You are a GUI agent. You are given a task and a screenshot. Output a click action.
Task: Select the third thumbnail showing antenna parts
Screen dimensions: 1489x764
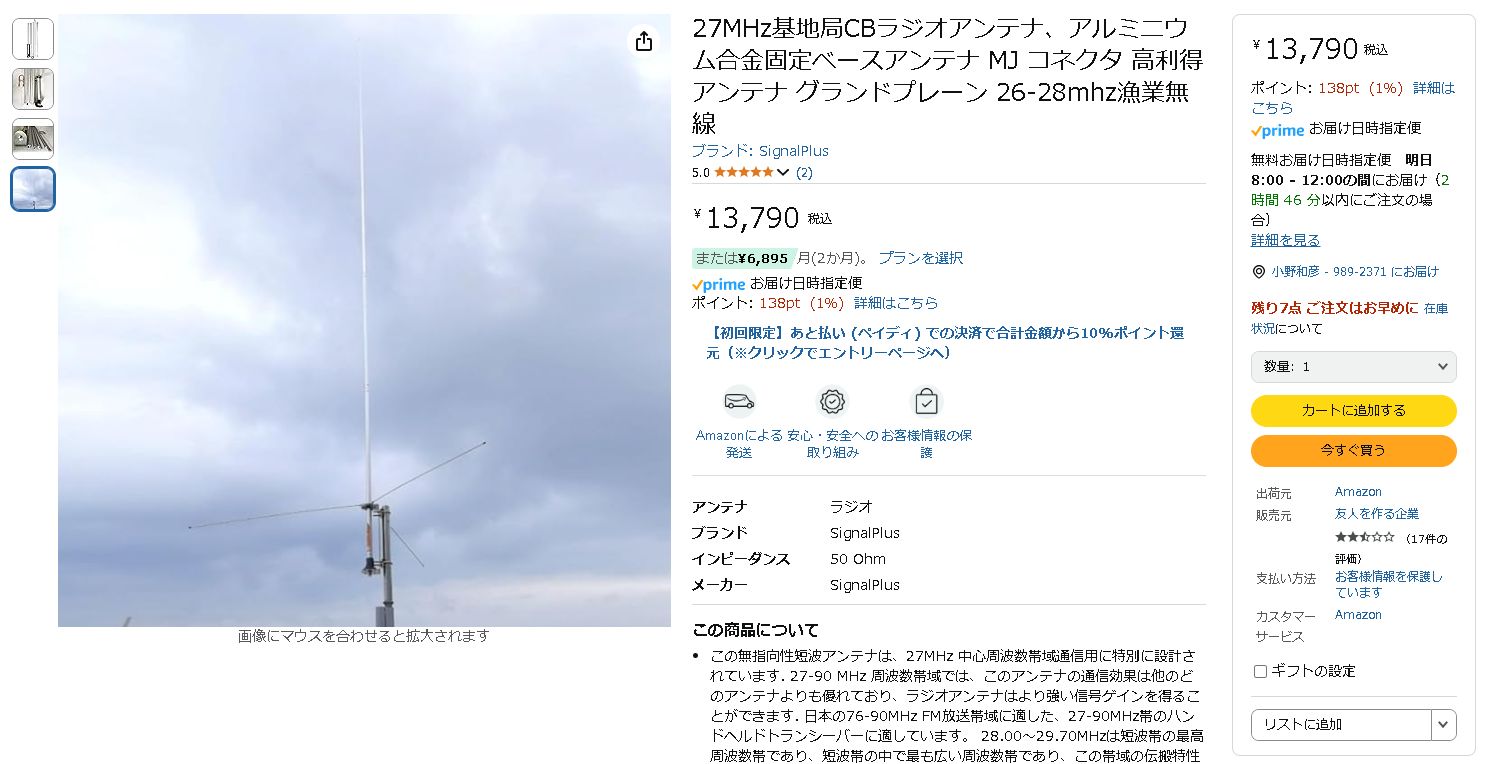tap(33, 139)
